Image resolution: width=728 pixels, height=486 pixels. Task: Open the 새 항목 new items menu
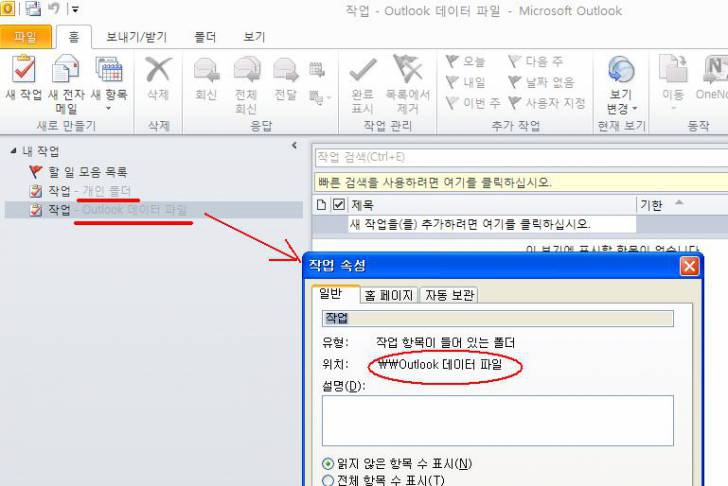point(109,84)
